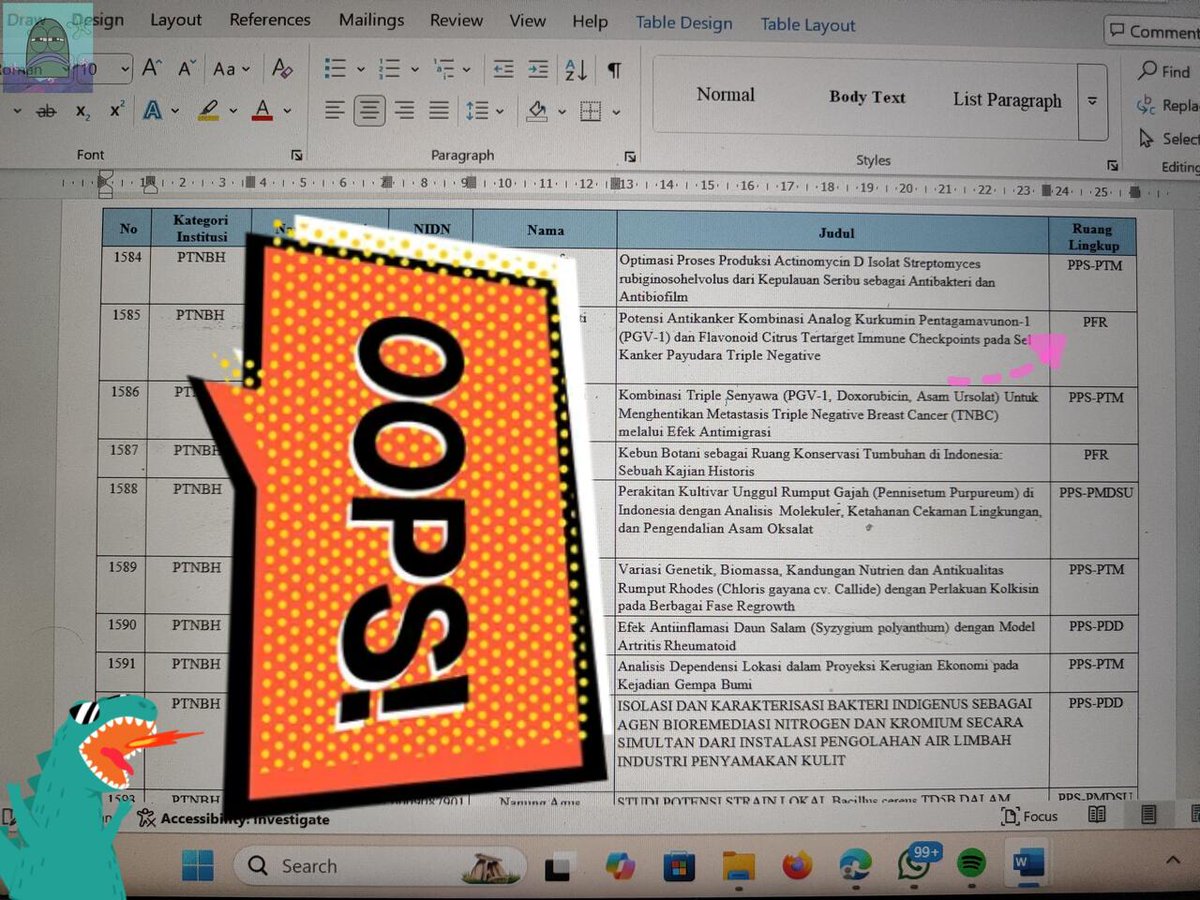The width and height of the screenshot is (1200, 900).
Task: Open the Review tab
Action: [456, 21]
